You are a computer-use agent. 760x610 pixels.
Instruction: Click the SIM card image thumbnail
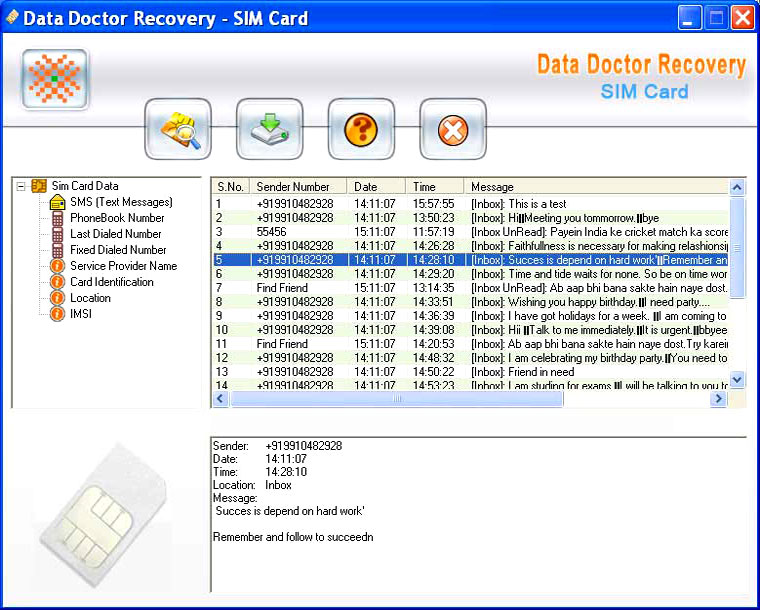pos(104,514)
